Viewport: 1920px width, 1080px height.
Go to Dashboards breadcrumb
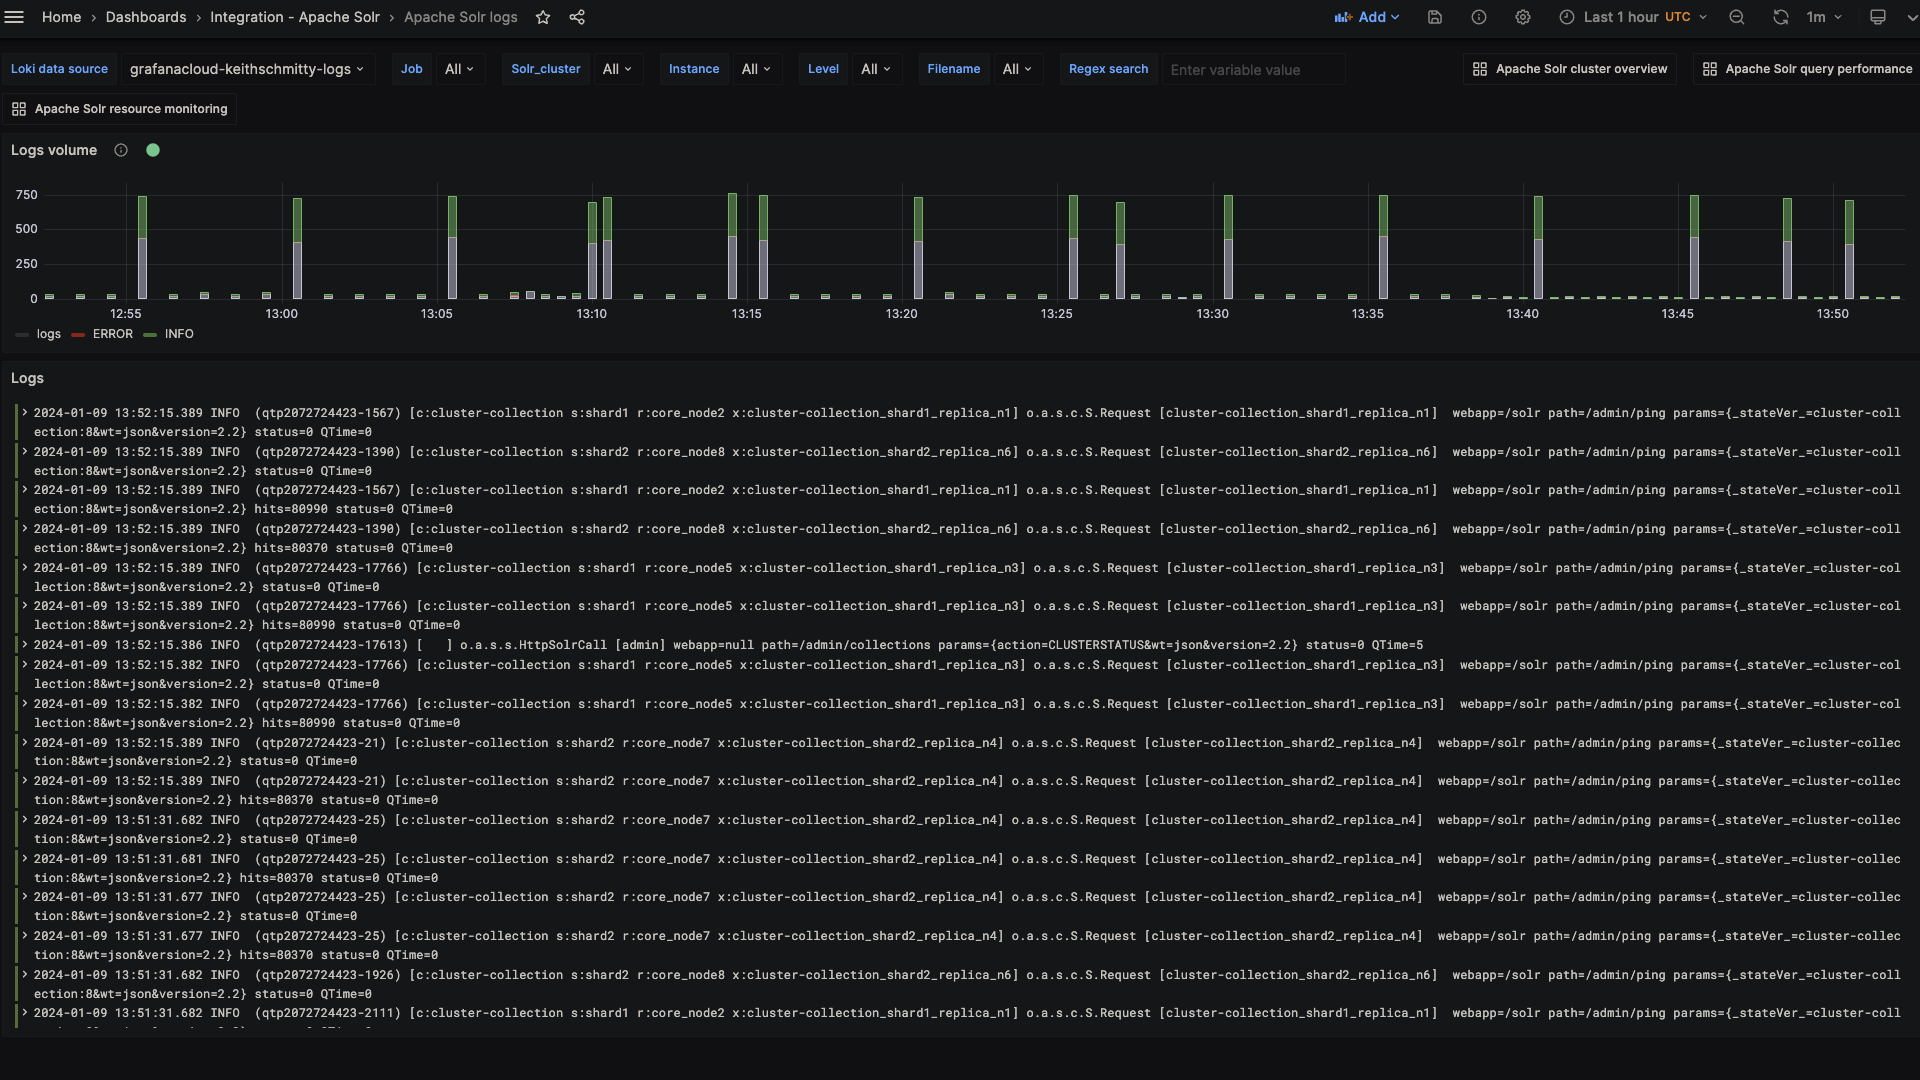point(146,17)
